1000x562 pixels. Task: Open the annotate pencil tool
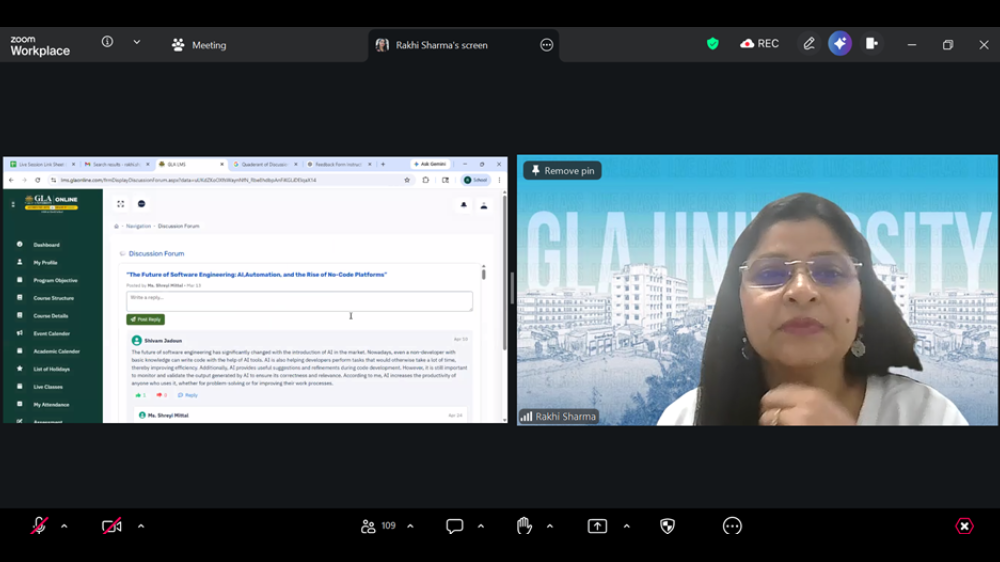(x=809, y=43)
